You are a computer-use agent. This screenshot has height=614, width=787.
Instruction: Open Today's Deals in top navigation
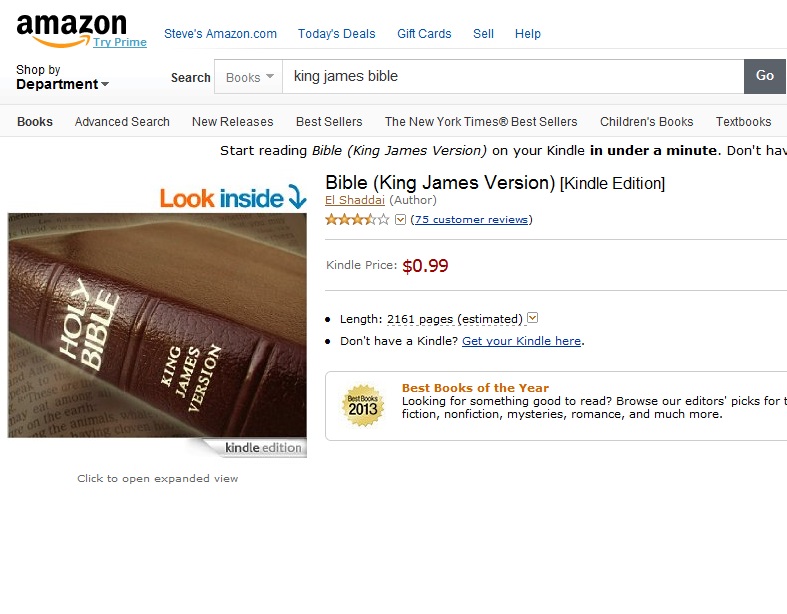pos(336,34)
